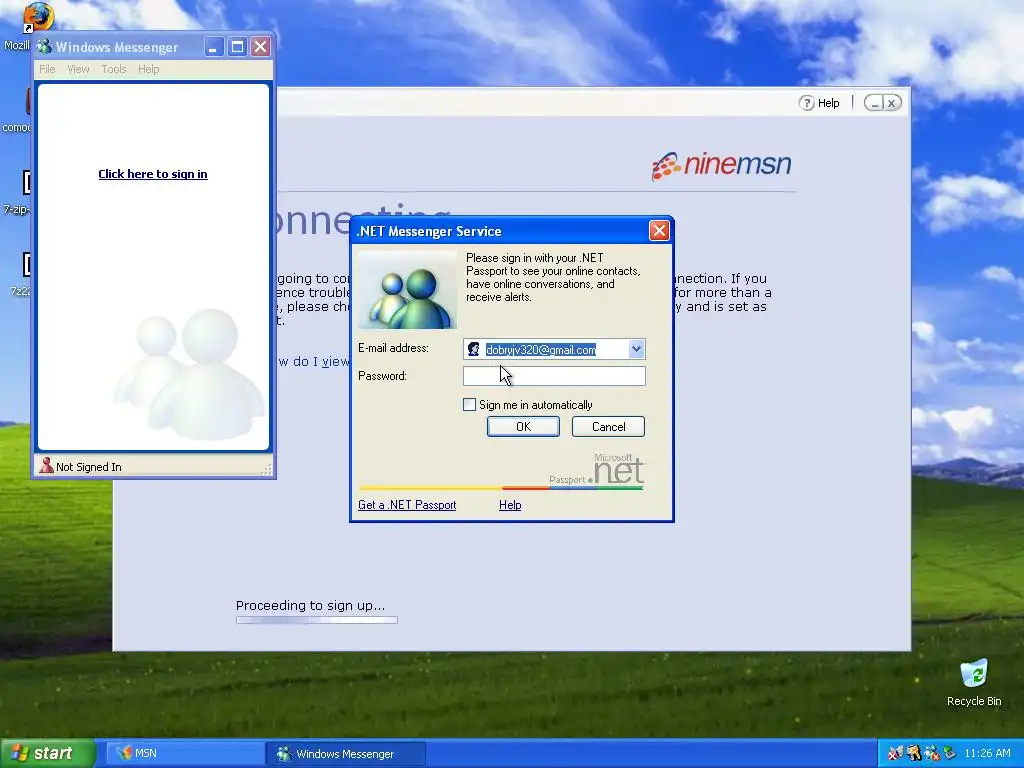Click the ninemsn logo
This screenshot has width=1024, height=768.
(721, 165)
